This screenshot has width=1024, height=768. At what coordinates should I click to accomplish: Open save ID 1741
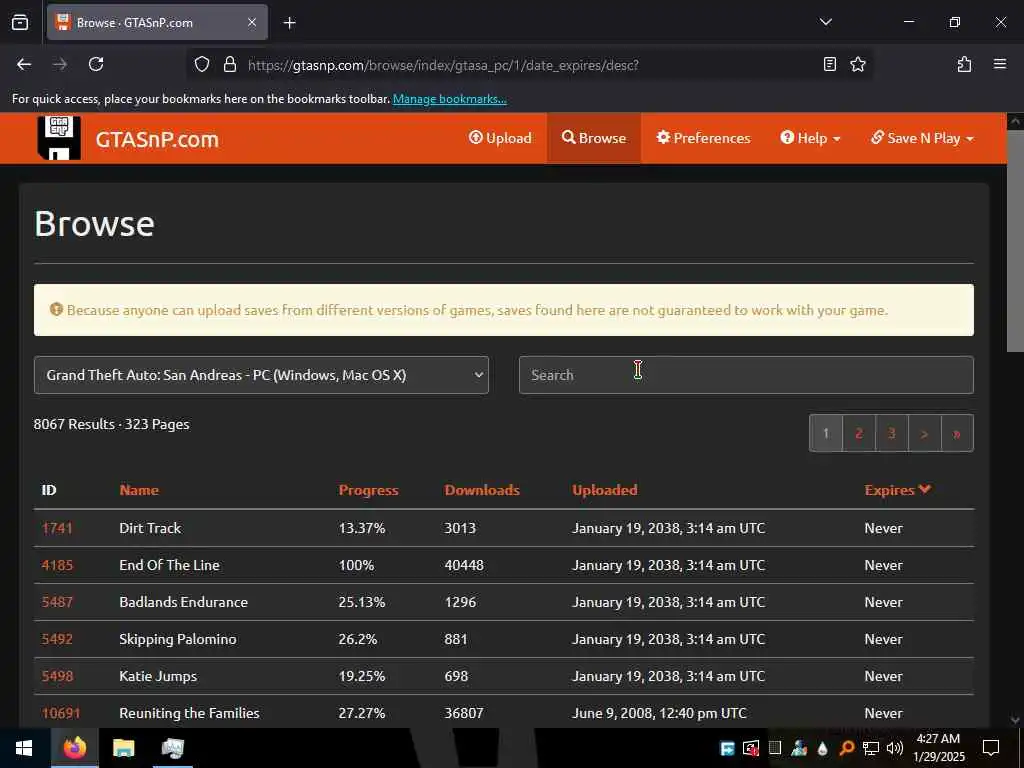click(x=57, y=528)
